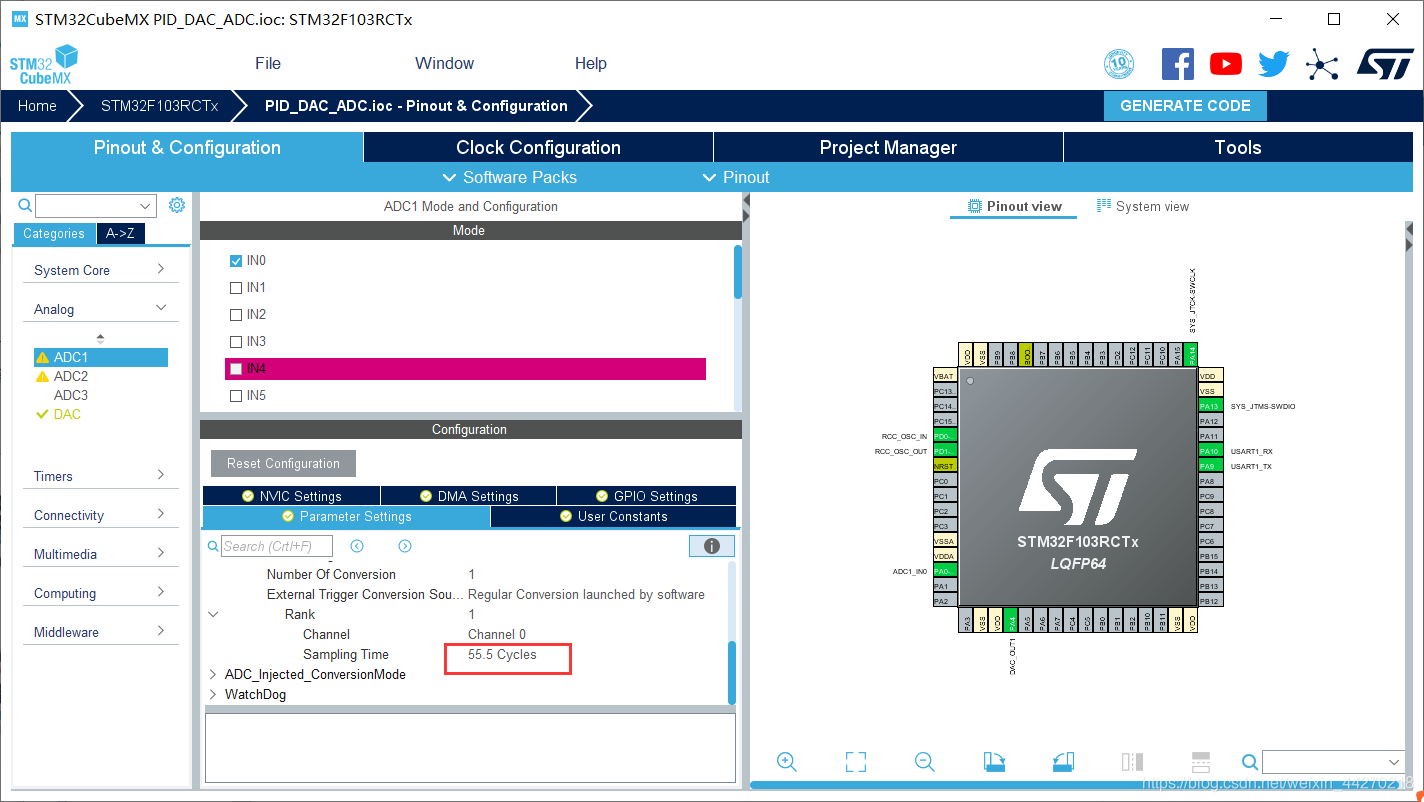Switch to Project Manager tab
Screen dimensions: 1424x802
coord(888,147)
